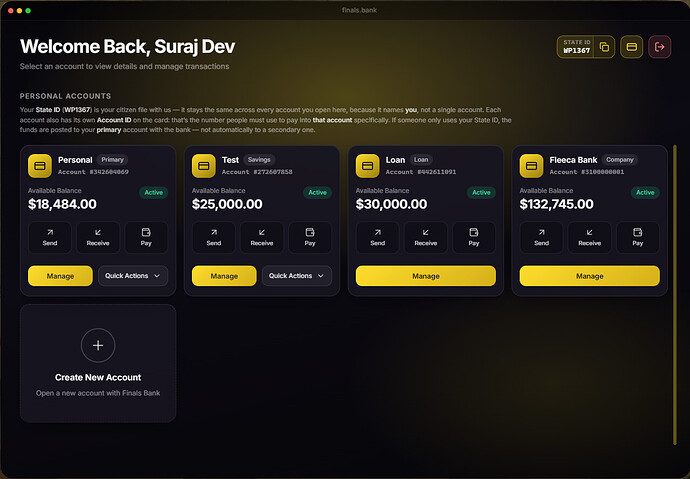Send money from Personal account
Viewport: 690px width, 479px height.
point(50,238)
